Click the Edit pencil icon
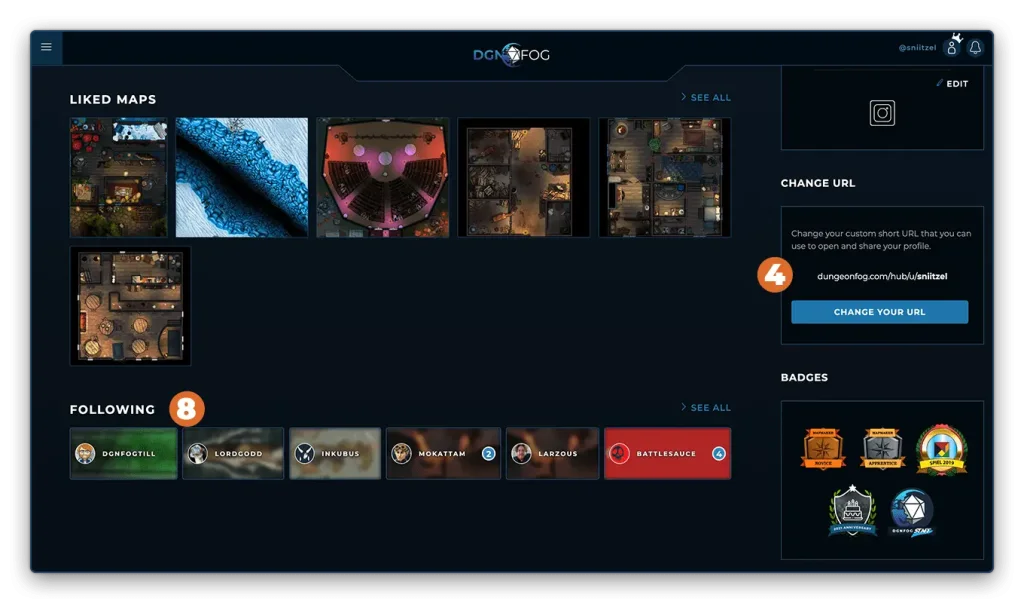Viewport: 1024px width, 613px height. point(940,83)
